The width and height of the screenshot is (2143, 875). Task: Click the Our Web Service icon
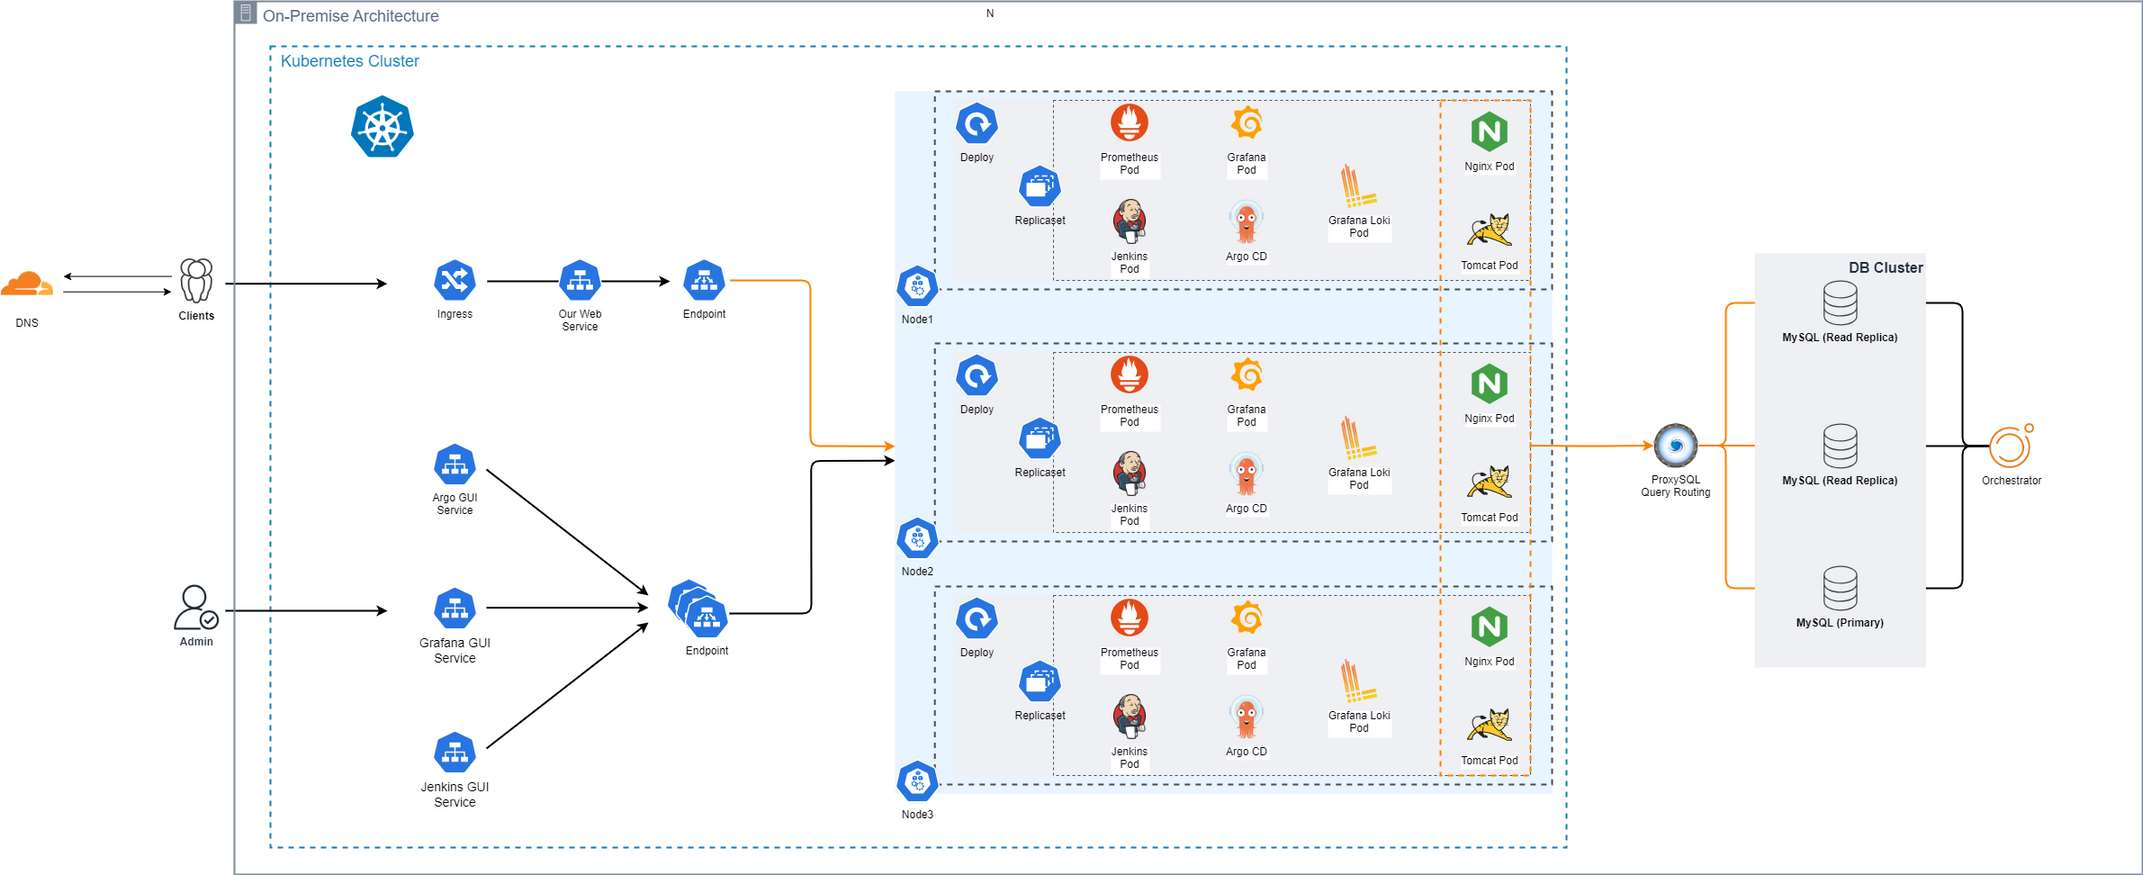tap(580, 281)
